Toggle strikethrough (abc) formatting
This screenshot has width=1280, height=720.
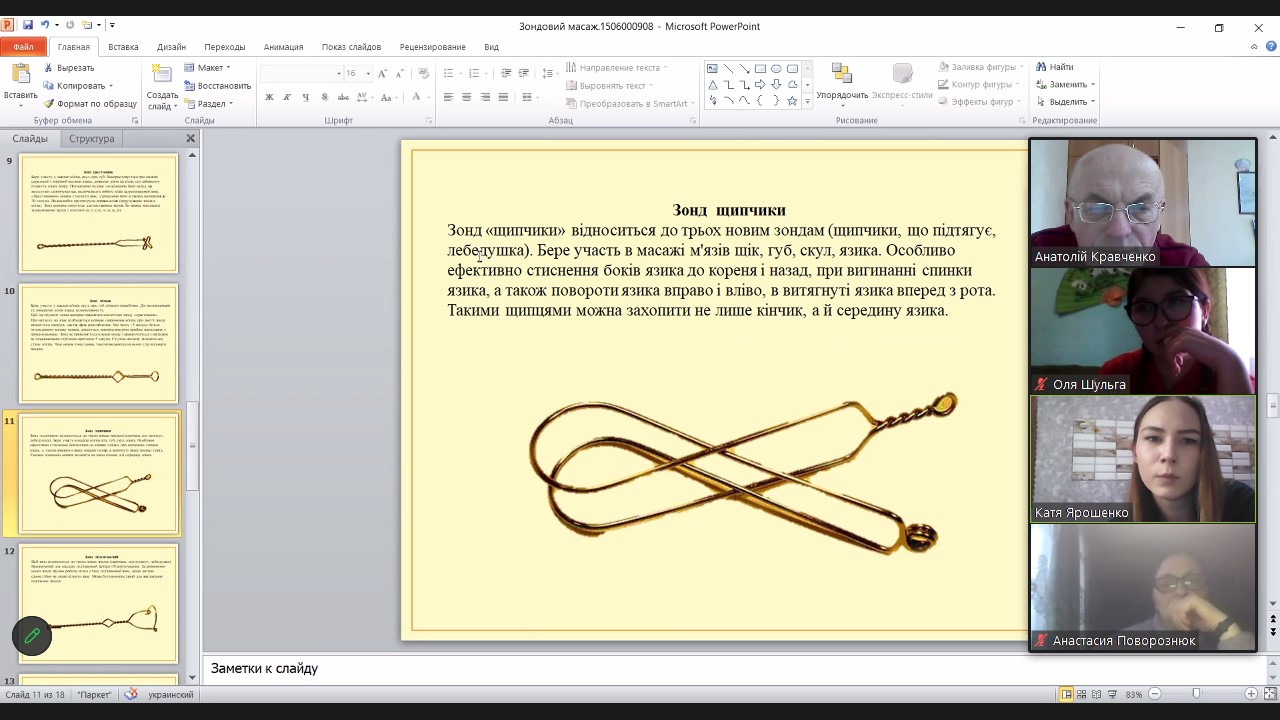341,97
